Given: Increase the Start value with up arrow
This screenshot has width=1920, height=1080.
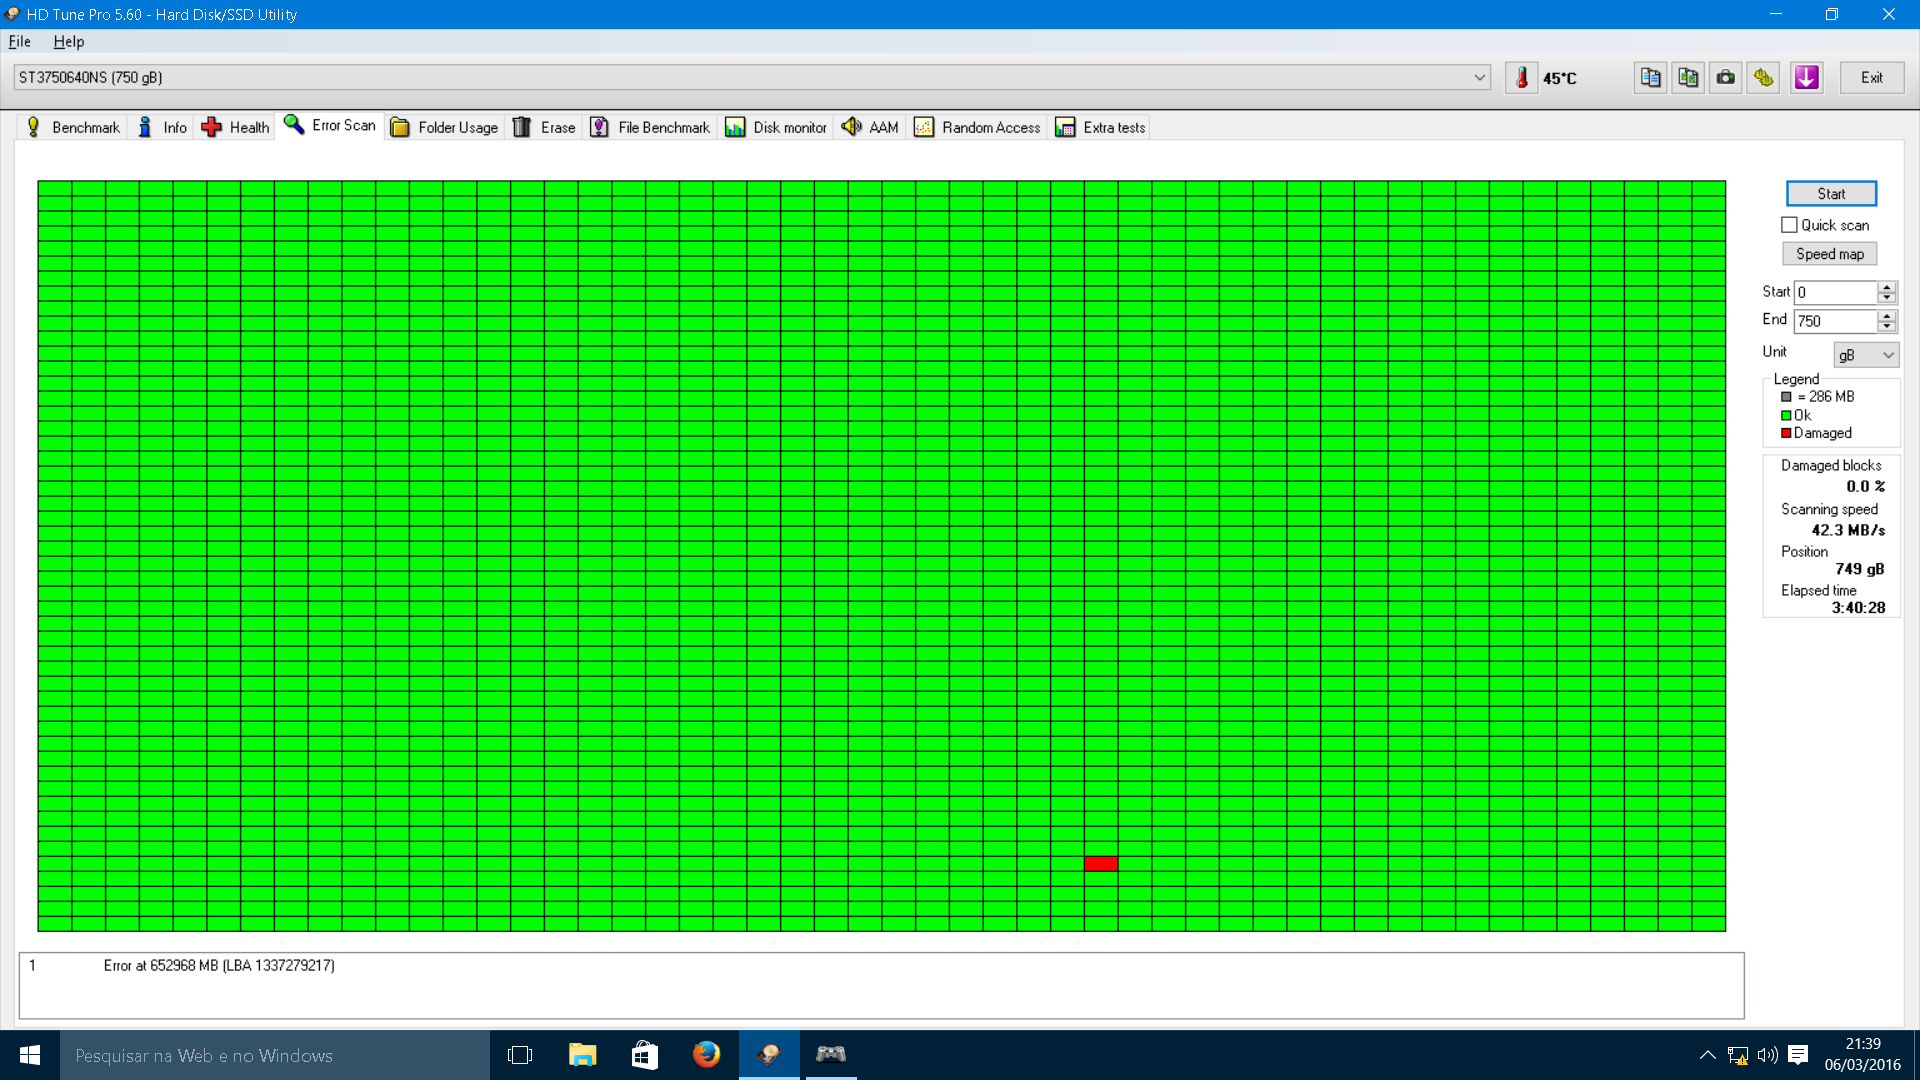Looking at the screenshot, I should click(1887, 287).
